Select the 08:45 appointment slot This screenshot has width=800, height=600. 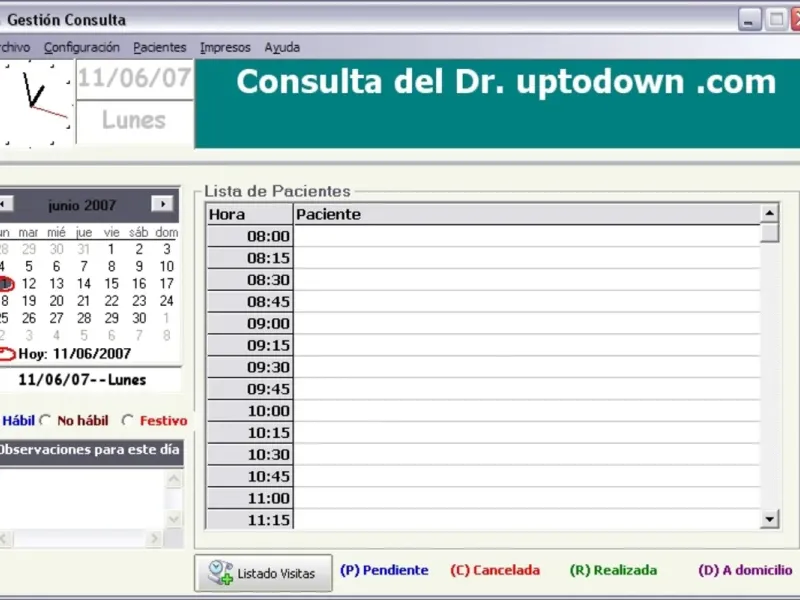[x=250, y=302]
